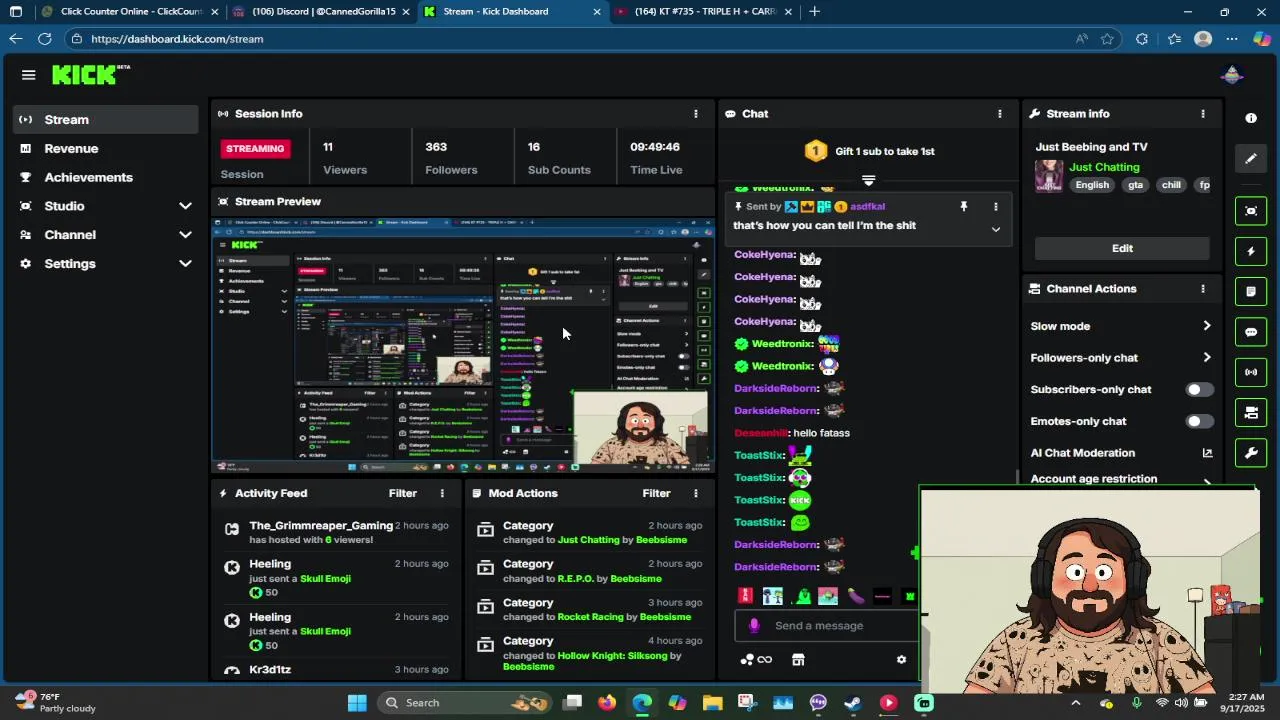This screenshot has height=720, width=1280.
Task: Click the gta stream tag
Action: click(x=1135, y=185)
